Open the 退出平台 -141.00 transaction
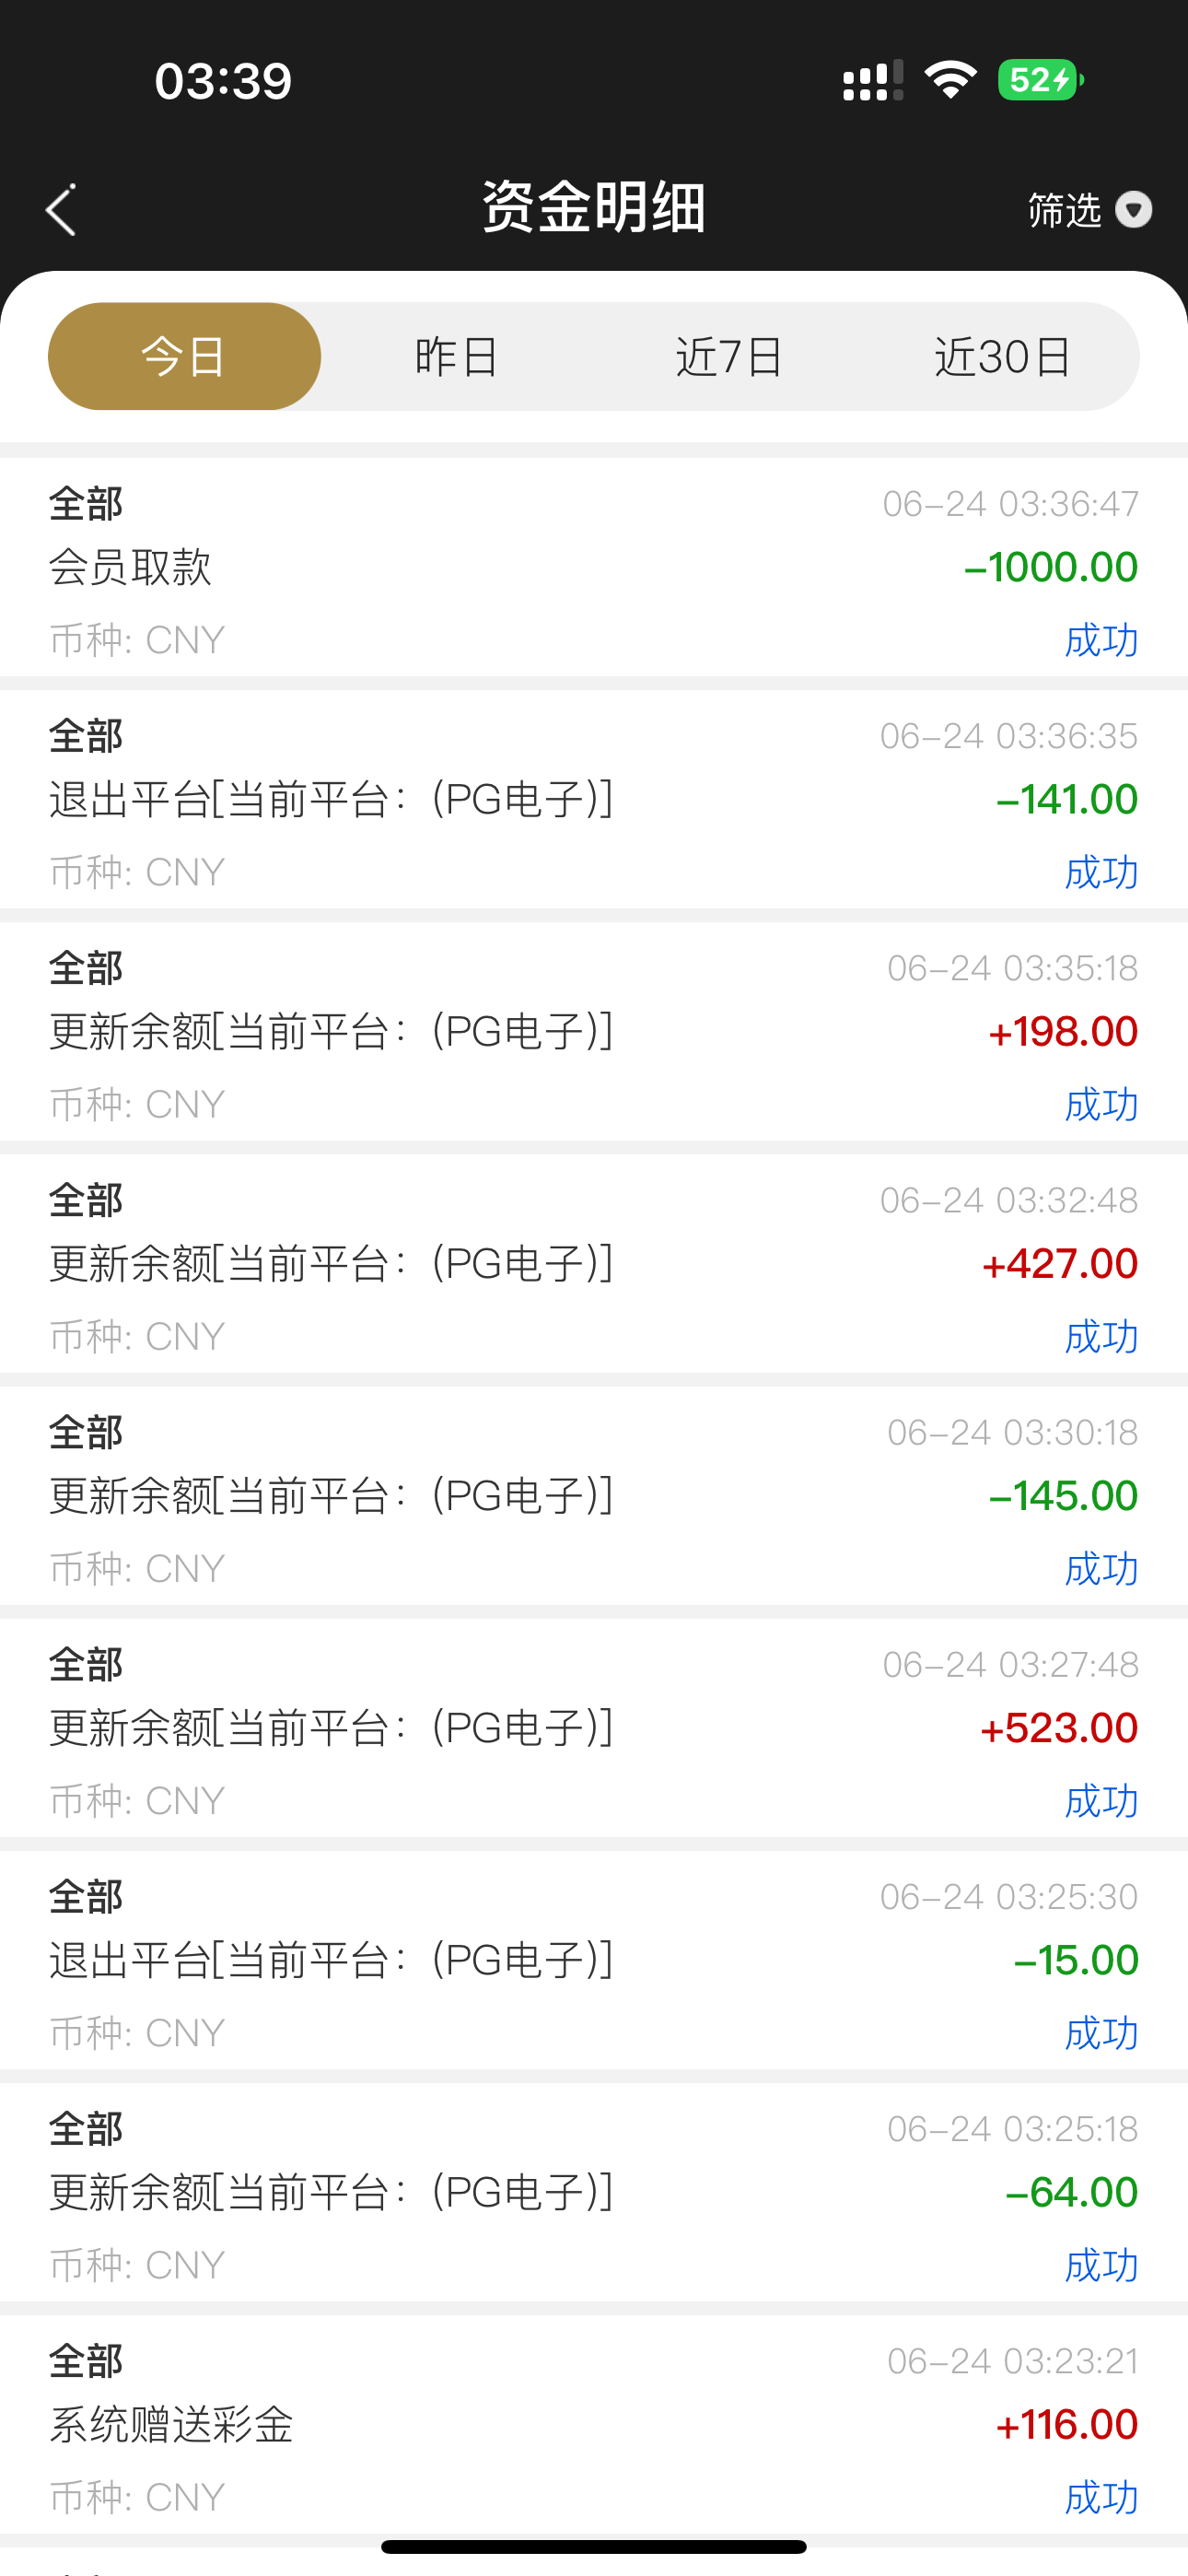This screenshot has width=1188, height=2576. tap(594, 800)
